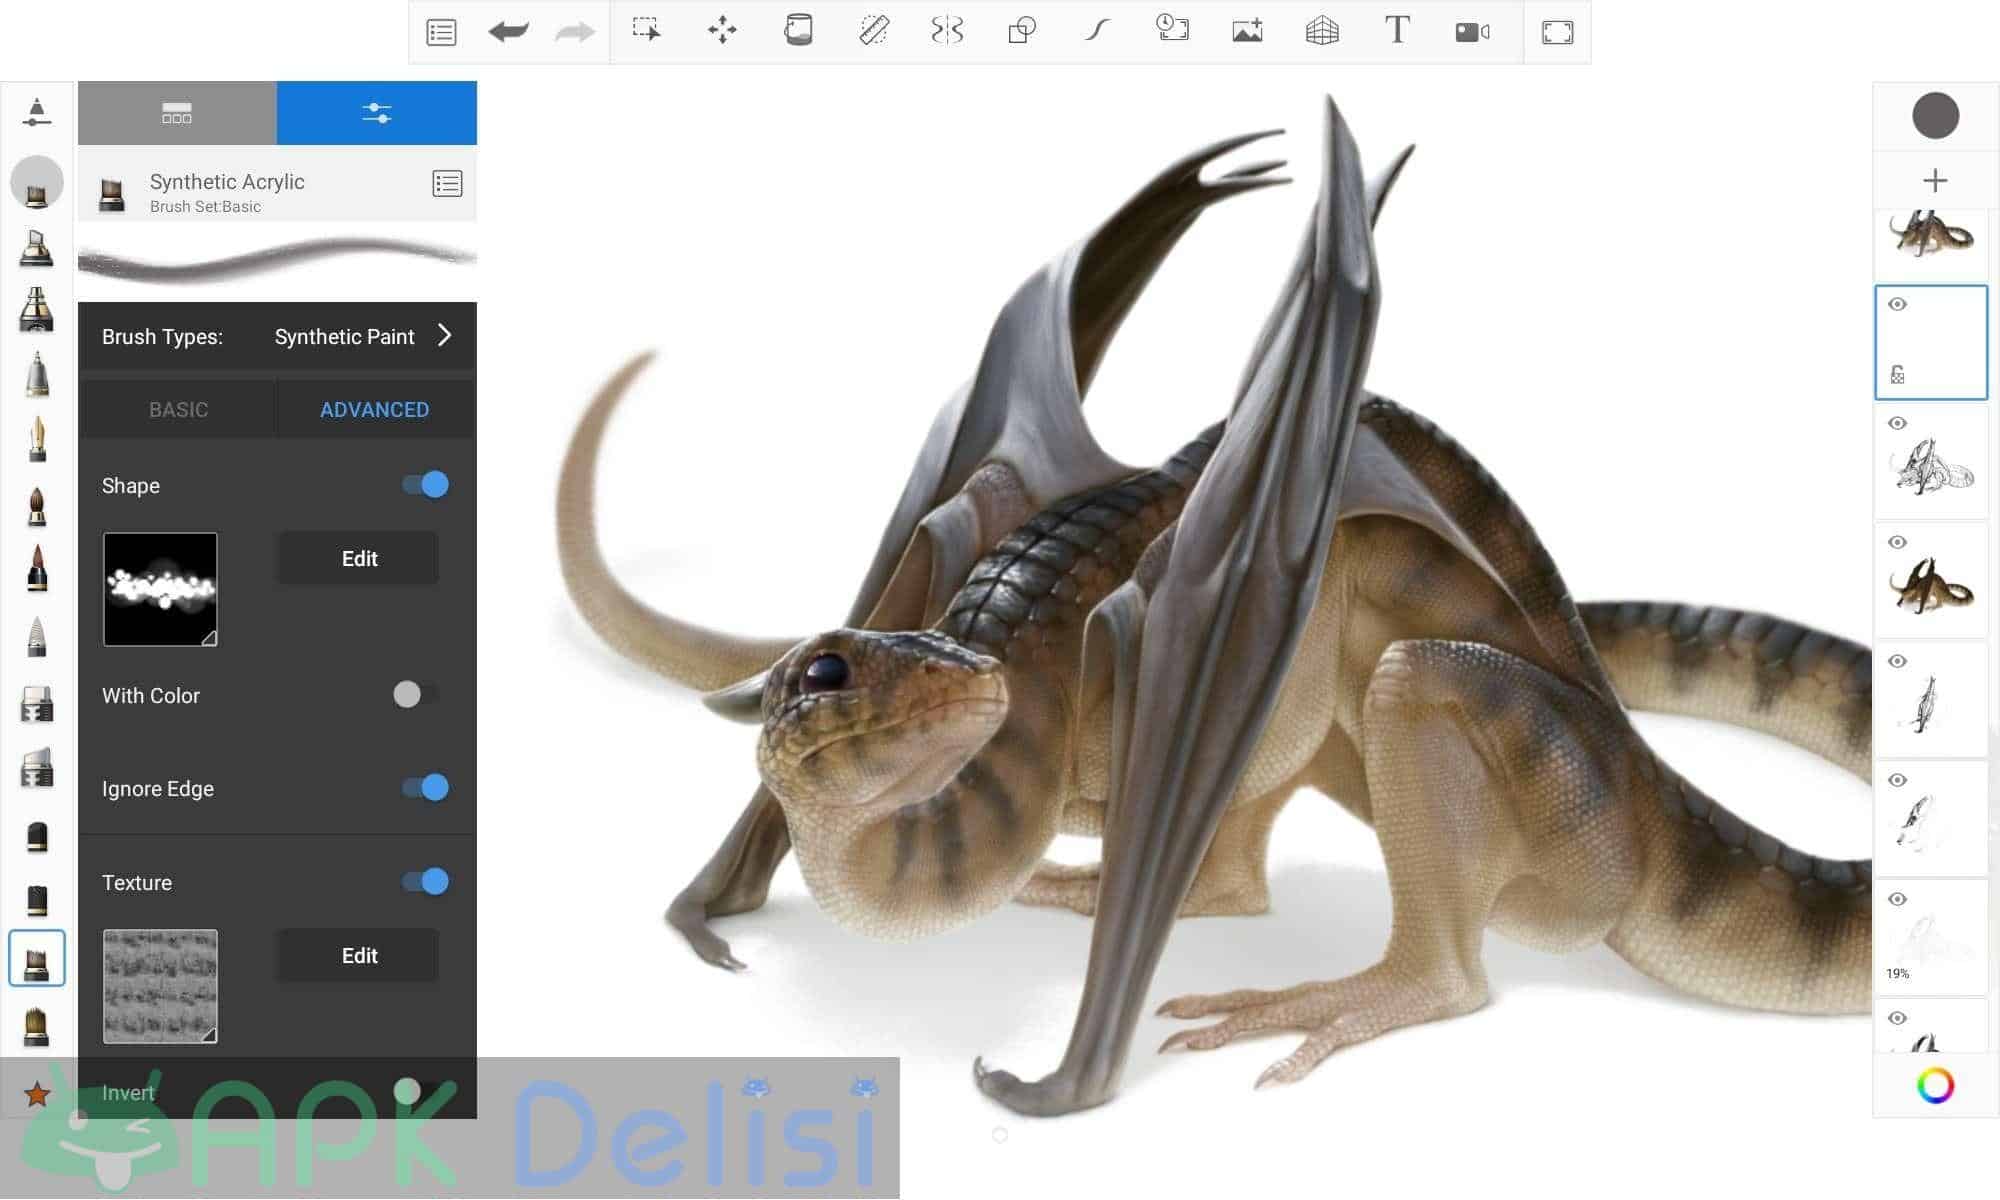
Task: Open the perspective grid tool
Action: pyautogui.click(x=1322, y=30)
